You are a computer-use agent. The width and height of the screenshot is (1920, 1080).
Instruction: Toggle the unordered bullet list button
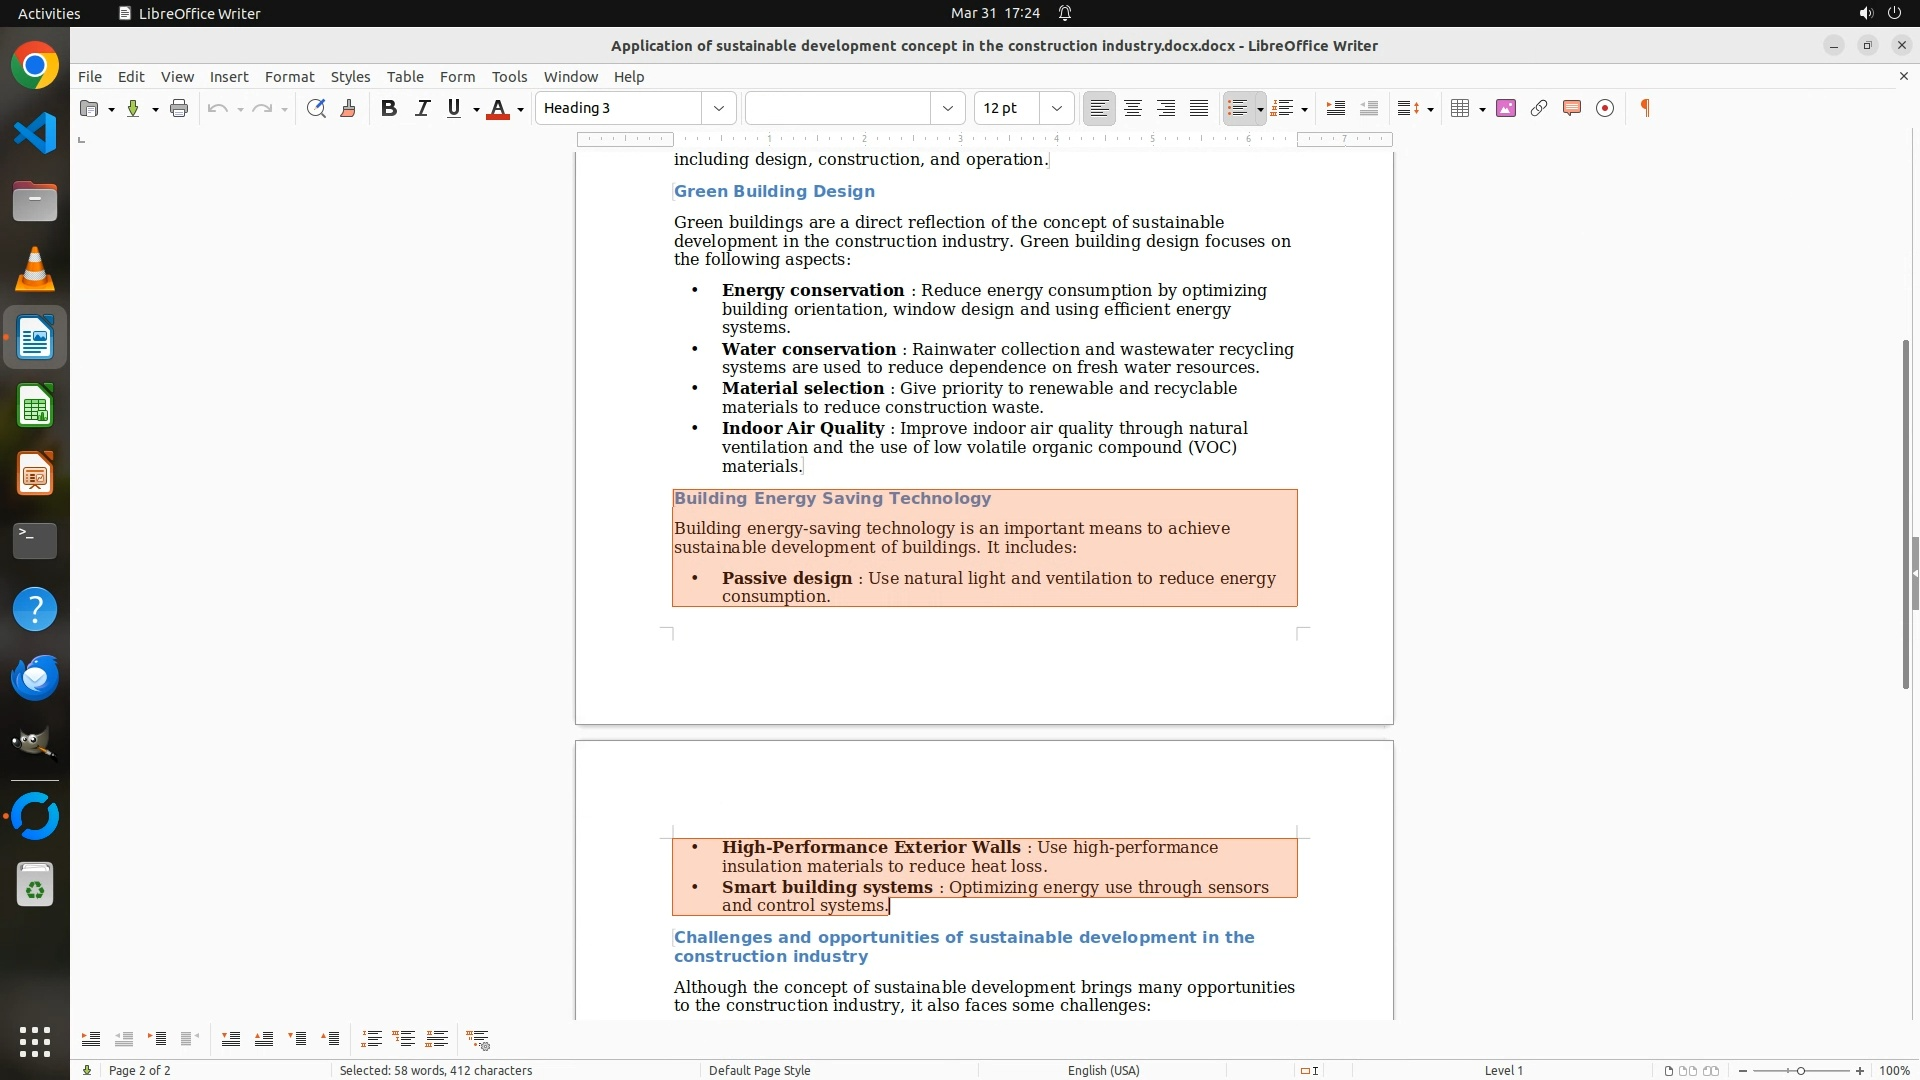[1238, 108]
